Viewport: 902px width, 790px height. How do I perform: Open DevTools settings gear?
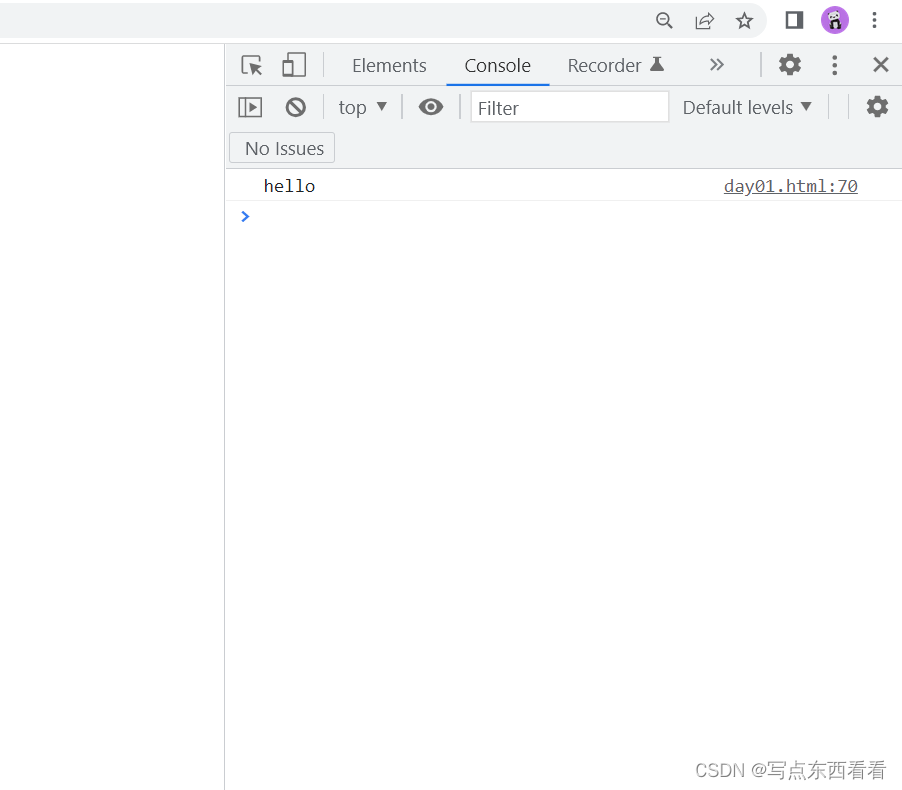click(x=789, y=65)
